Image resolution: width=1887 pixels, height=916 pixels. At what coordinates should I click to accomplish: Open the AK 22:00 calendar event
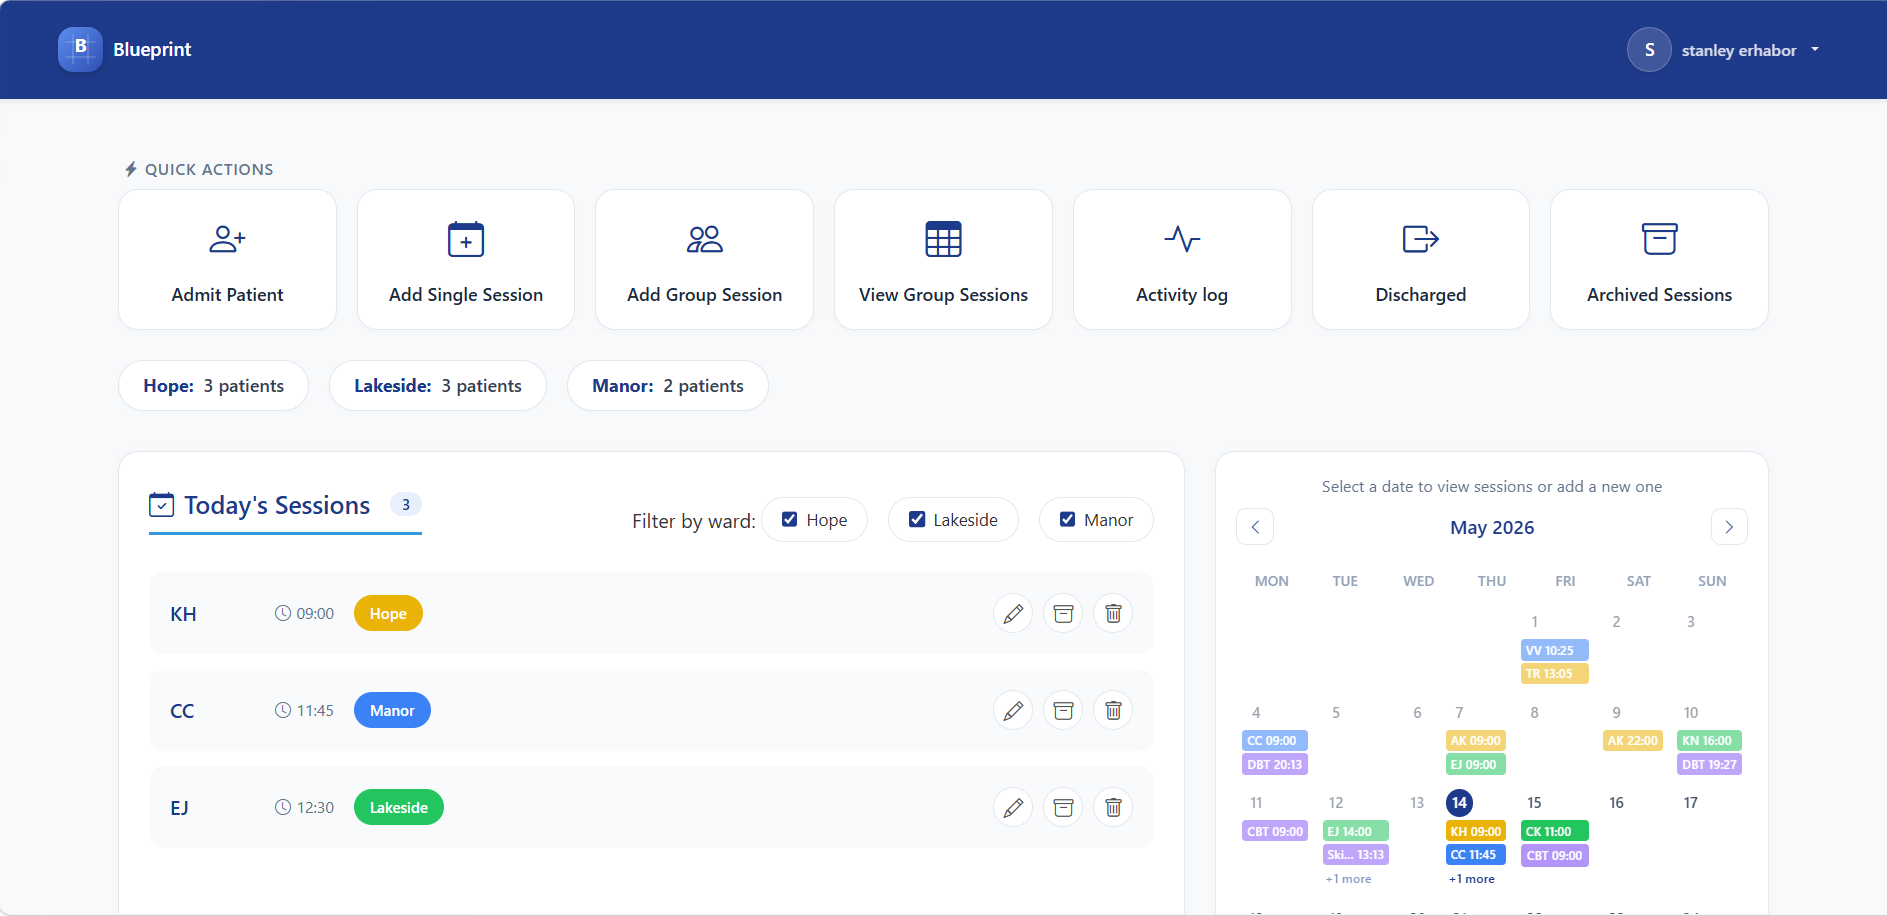(x=1633, y=741)
